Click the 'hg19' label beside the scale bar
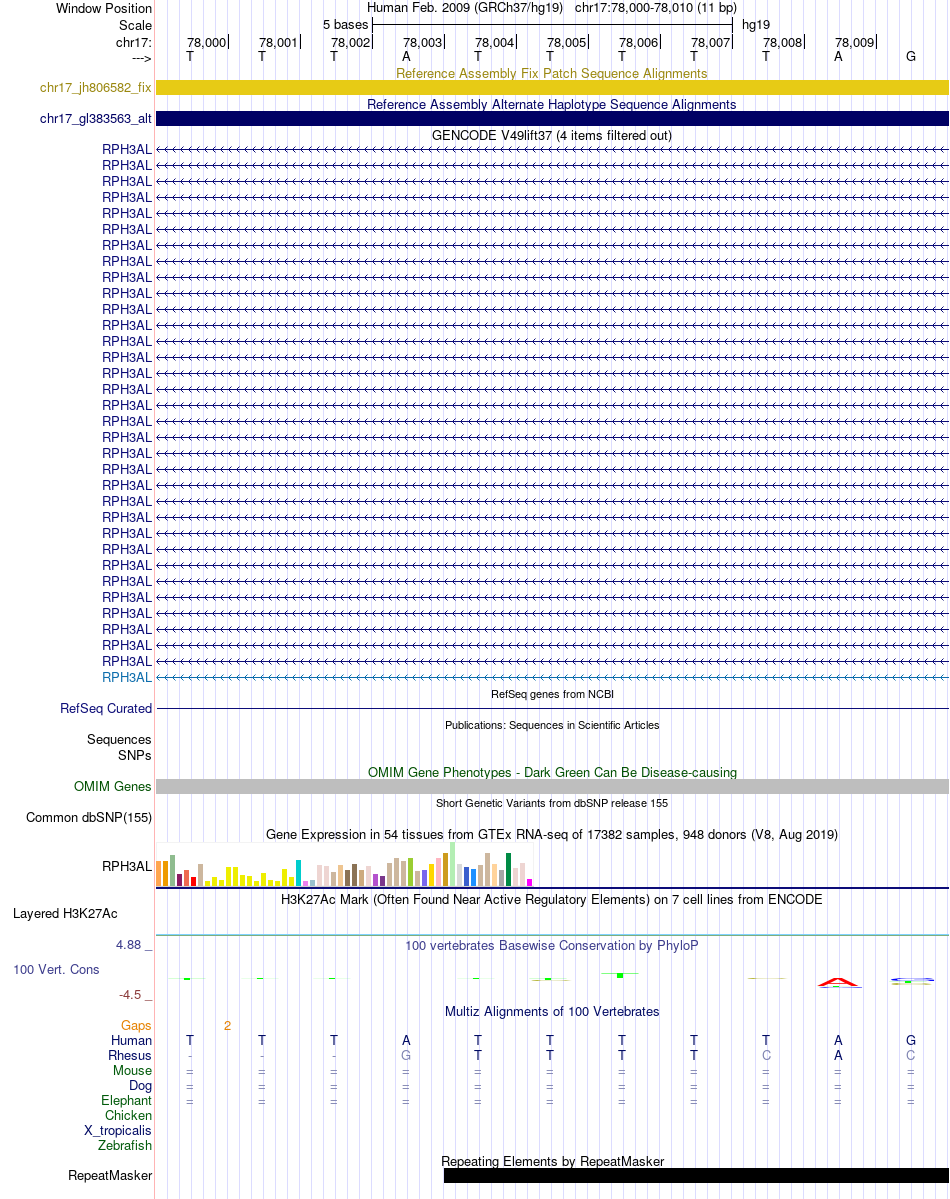The height and width of the screenshot is (1199, 950). [756, 24]
